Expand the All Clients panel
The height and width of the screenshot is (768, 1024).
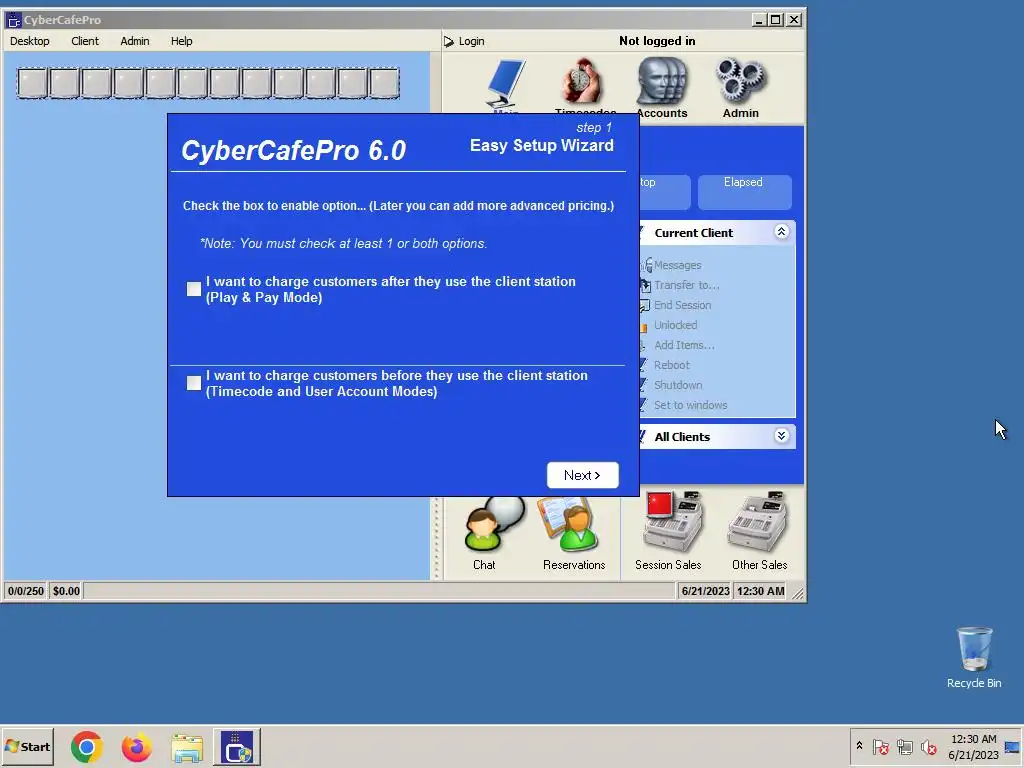(x=781, y=436)
